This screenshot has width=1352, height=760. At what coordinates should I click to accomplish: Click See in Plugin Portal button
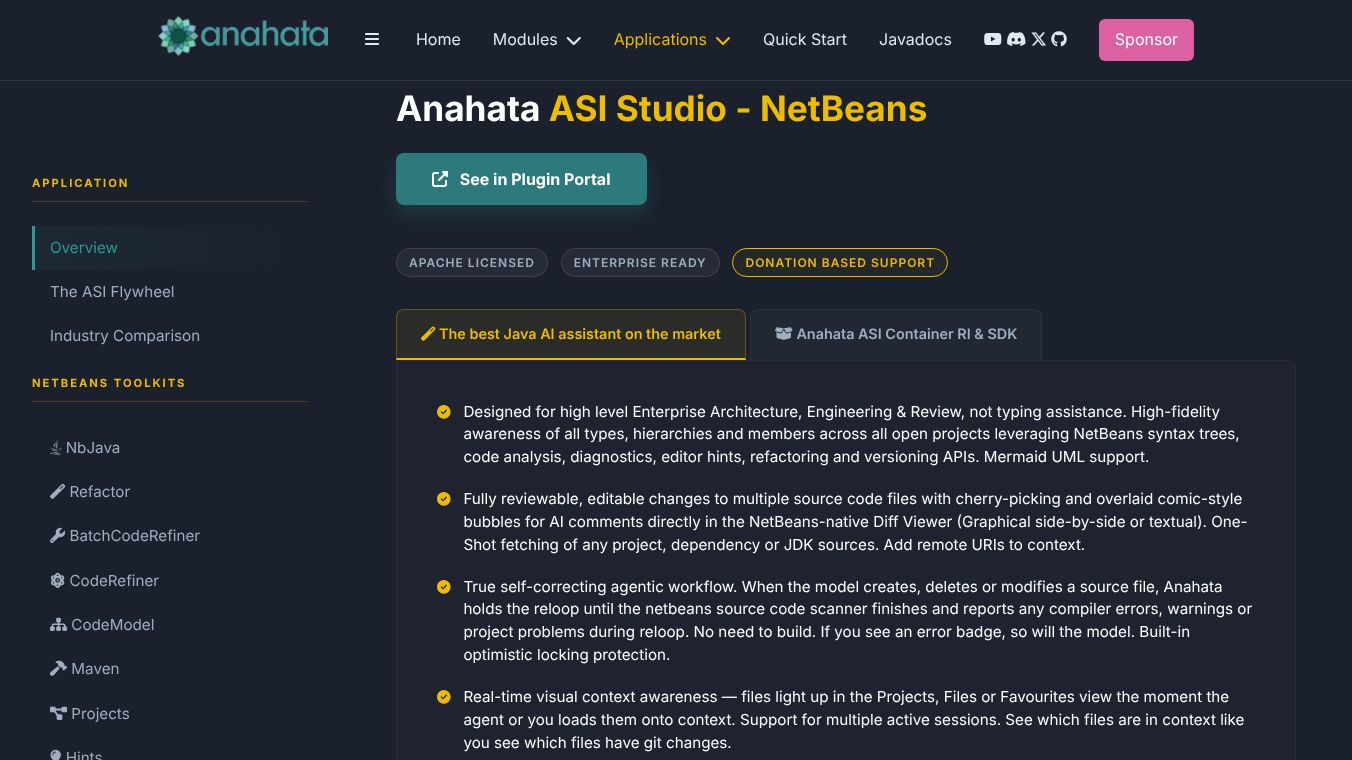click(521, 179)
